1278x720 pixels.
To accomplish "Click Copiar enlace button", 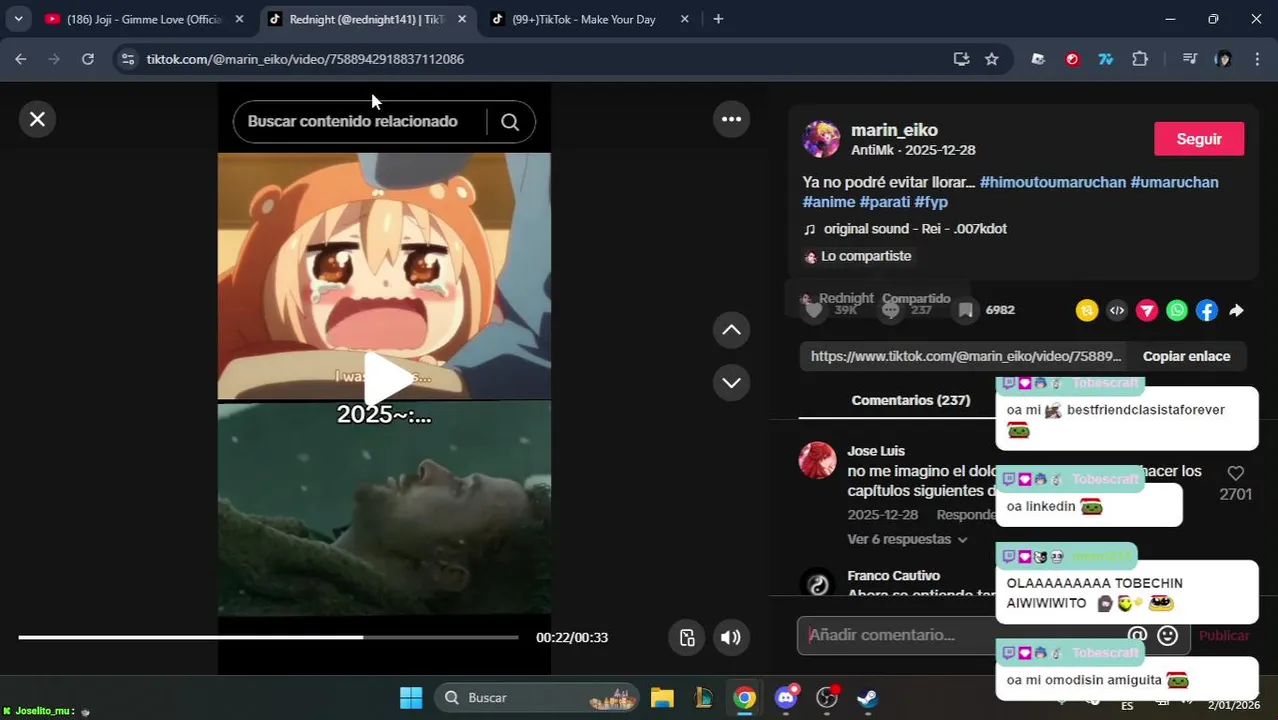I will 1186,356.
